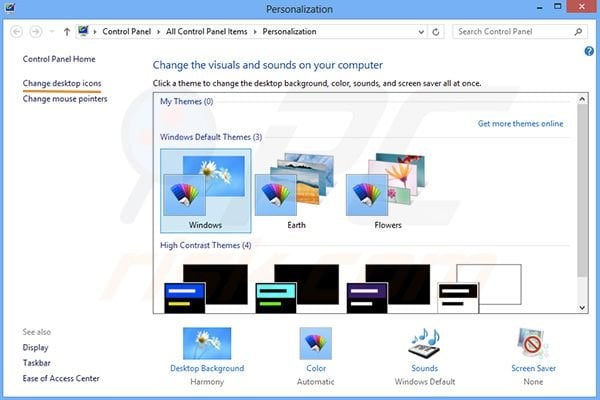This screenshot has height=400, width=600.
Task: Expand chevron after Control Panel breadcrumb
Action: pos(158,32)
